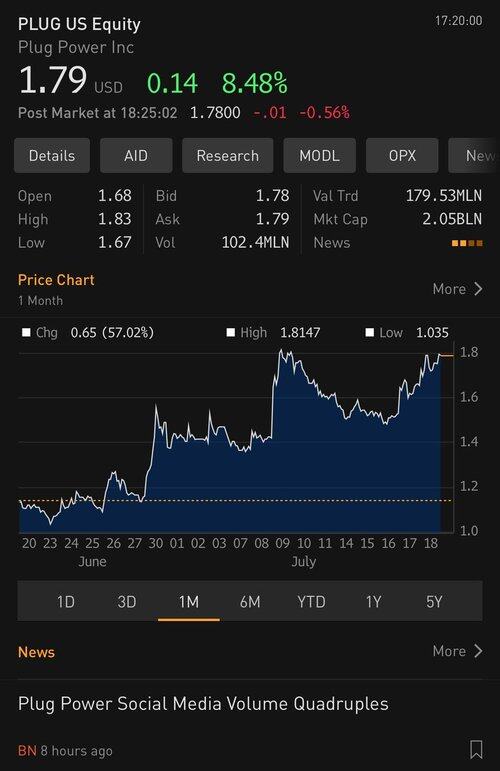Screen dimensions: 500x771
Task: Select the 1Y chart range
Action: coord(373,601)
